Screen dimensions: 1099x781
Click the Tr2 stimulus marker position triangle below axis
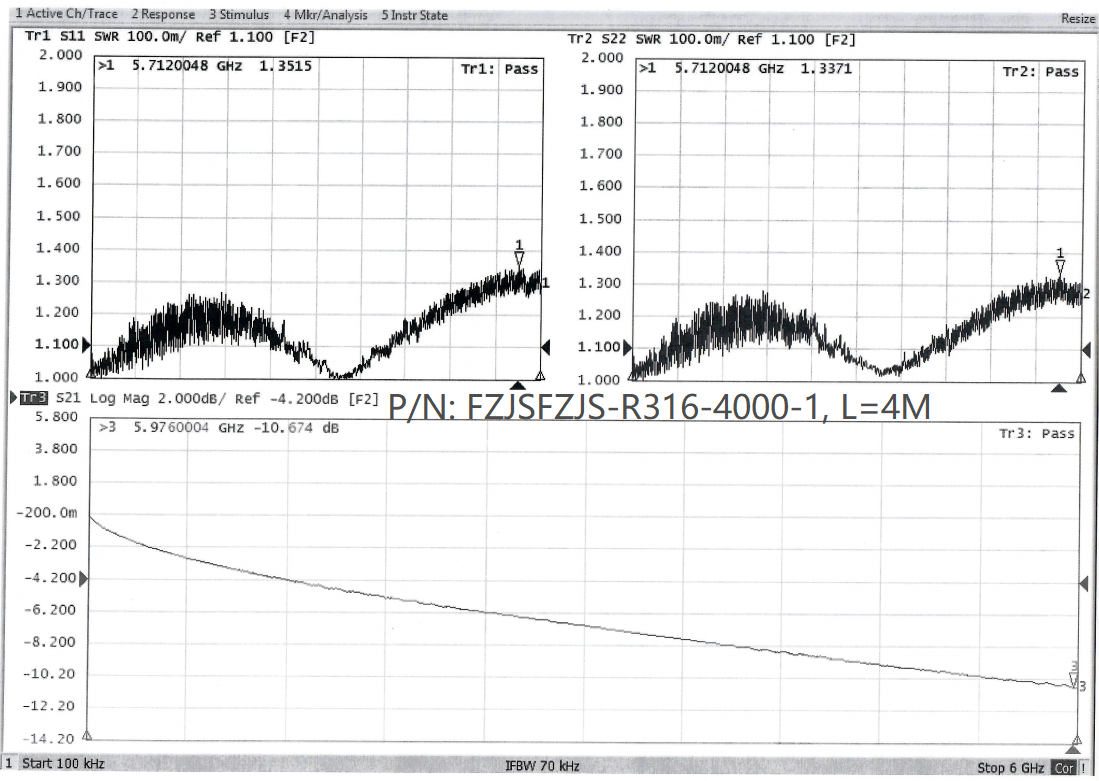1059,388
